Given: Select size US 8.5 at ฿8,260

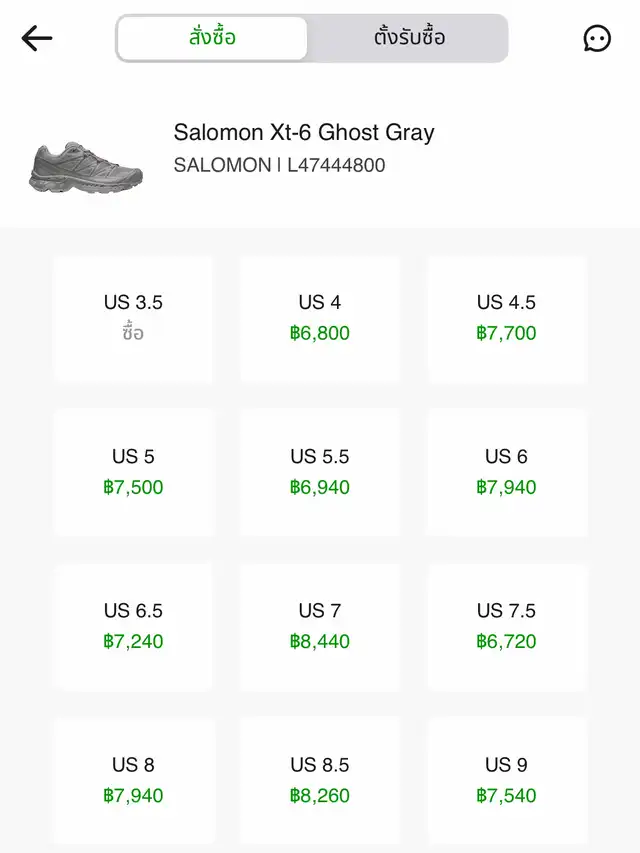Looking at the screenshot, I should pos(320,780).
